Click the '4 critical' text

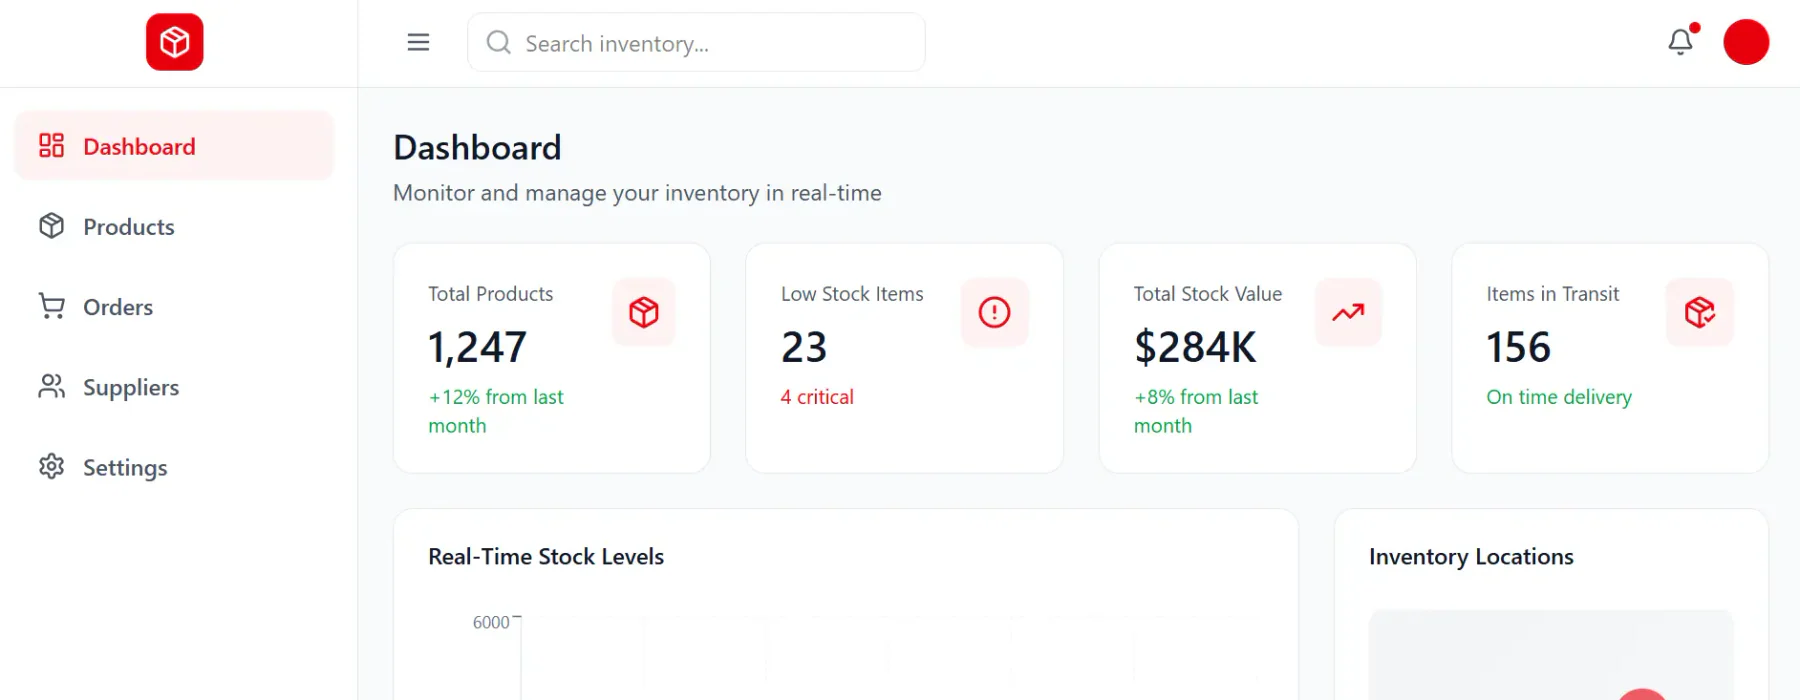pyautogui.click(x=817, y=397)
